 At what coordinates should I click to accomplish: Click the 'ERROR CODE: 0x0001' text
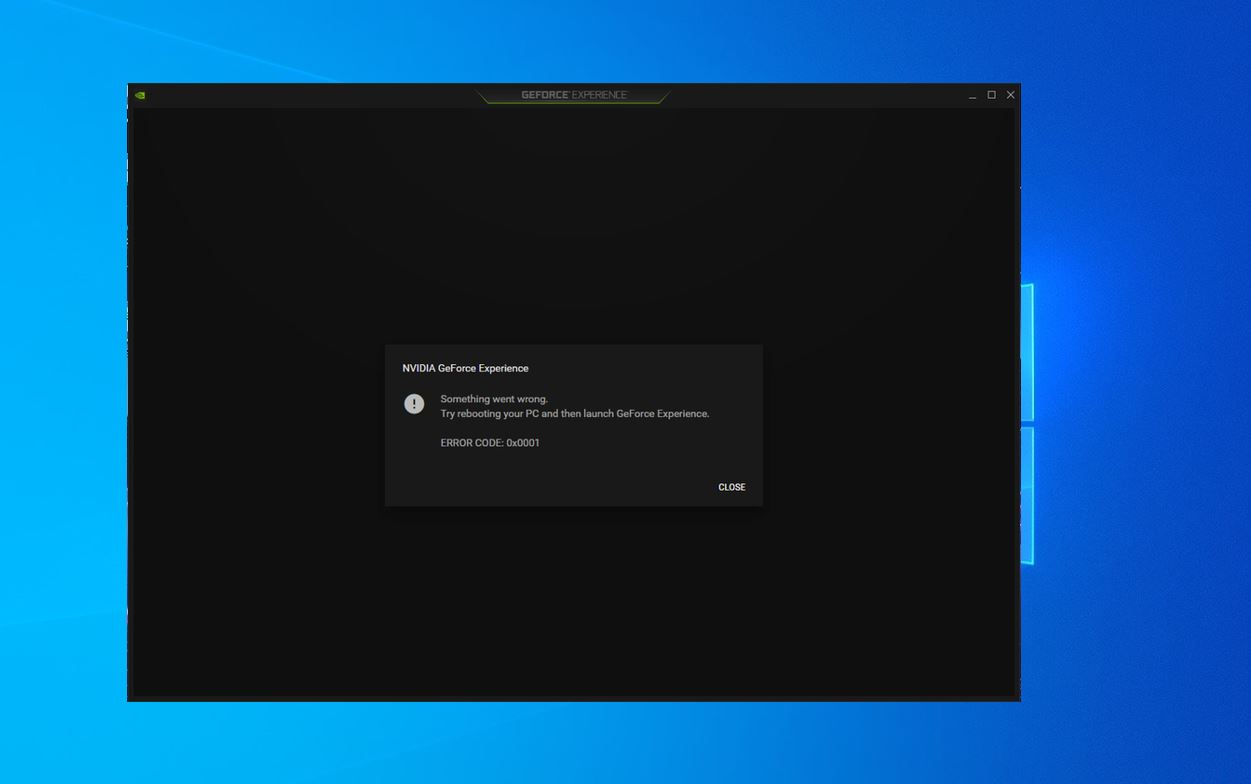pyautogui.click(x=490, y=443)
